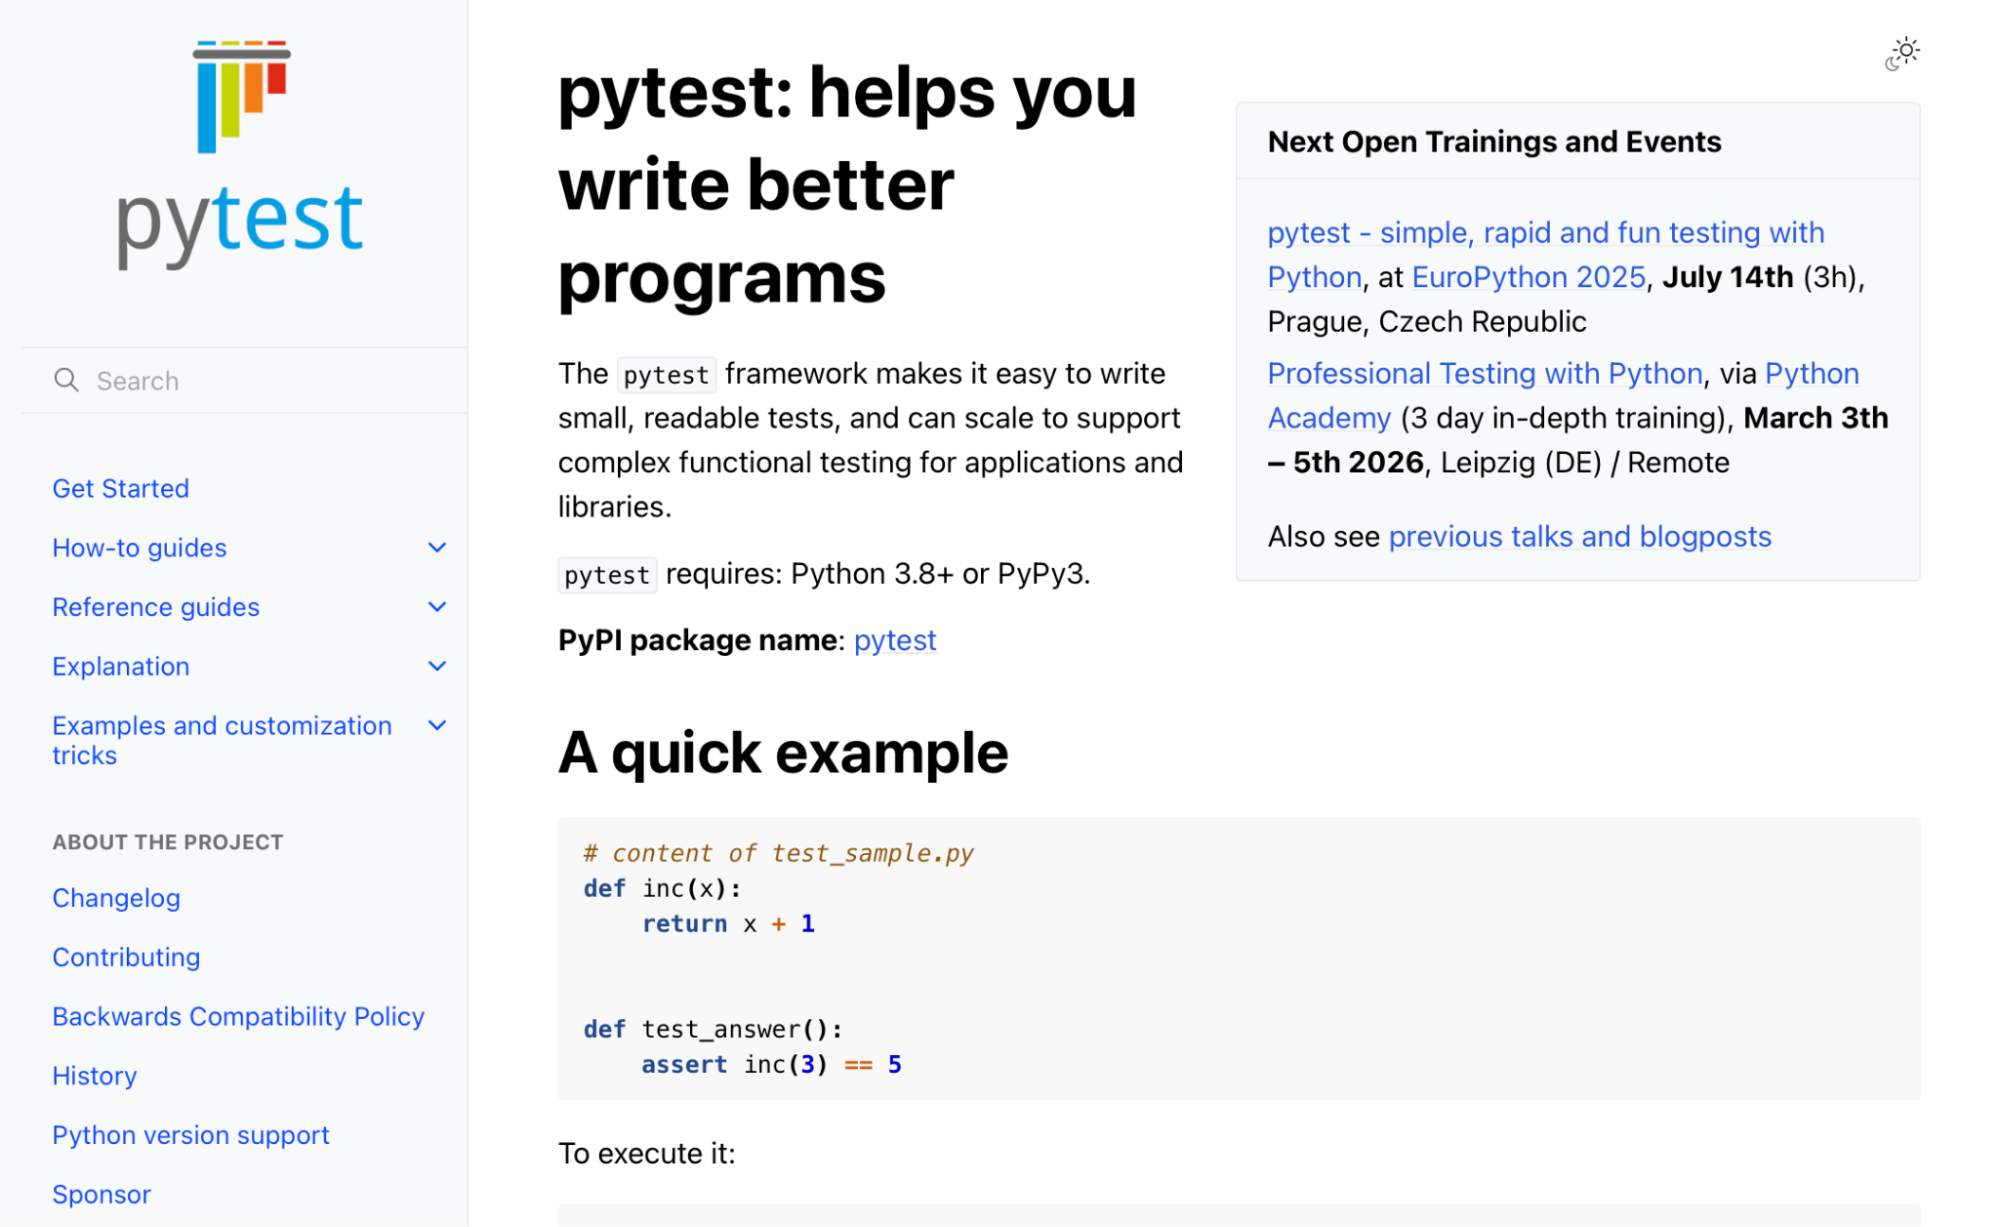The image size is (1999, 1227).
Task: Open the History page
Action: click(x=94, y=1076)
